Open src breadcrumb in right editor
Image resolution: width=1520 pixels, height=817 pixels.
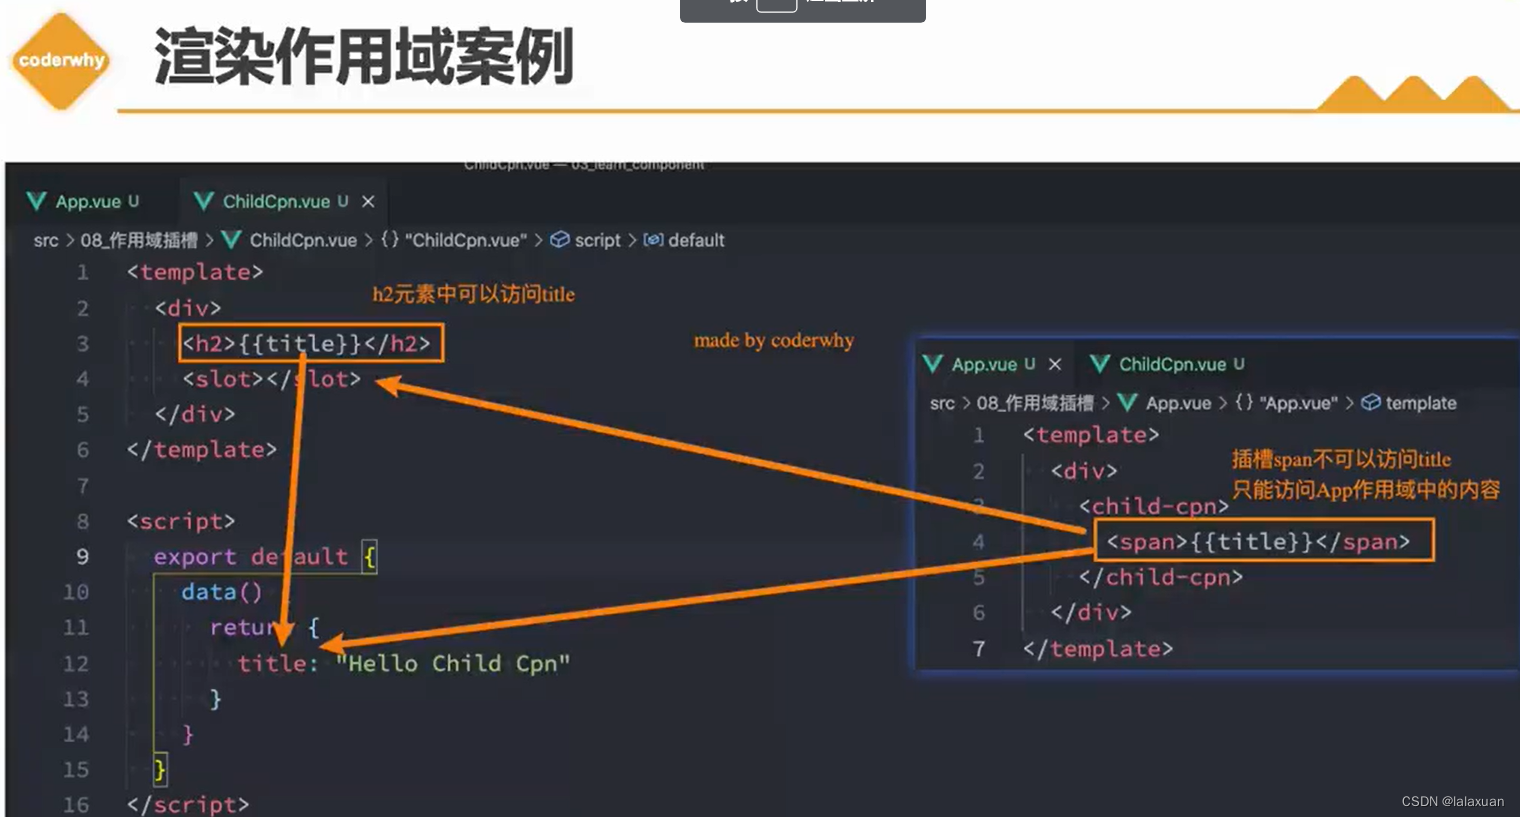point(942,403)
